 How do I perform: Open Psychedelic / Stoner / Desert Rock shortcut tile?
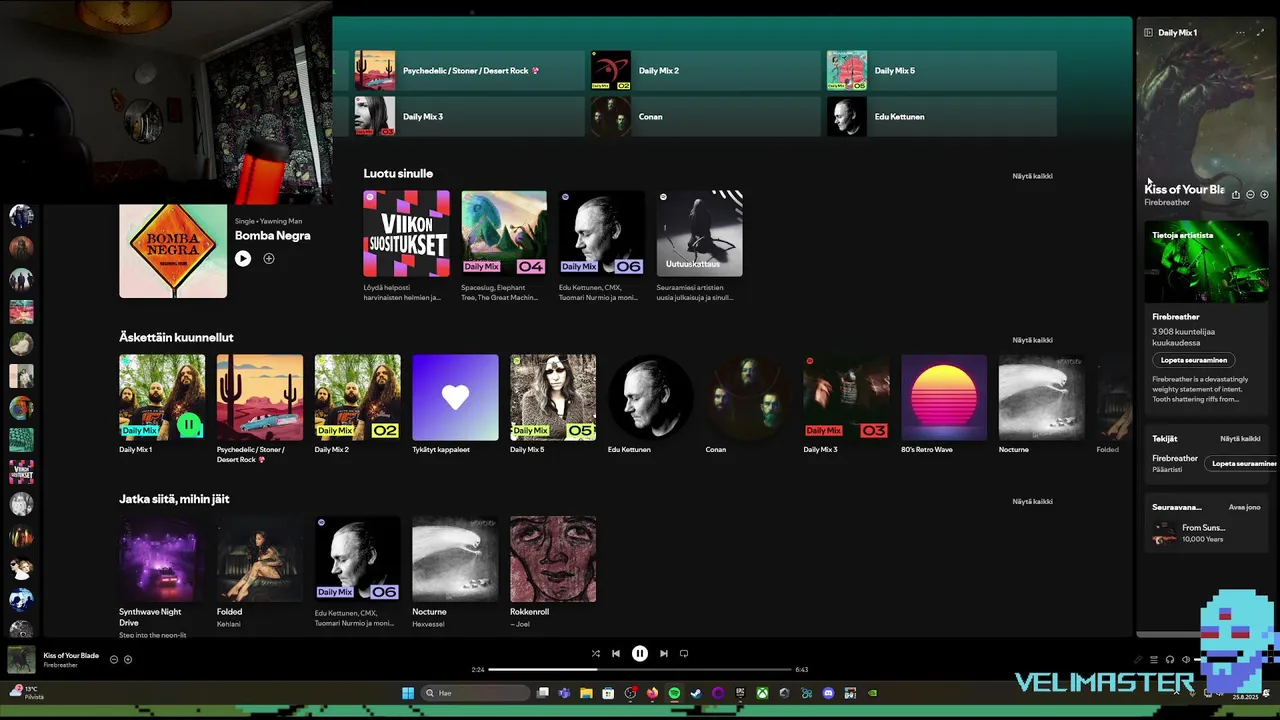coord(468,71)
